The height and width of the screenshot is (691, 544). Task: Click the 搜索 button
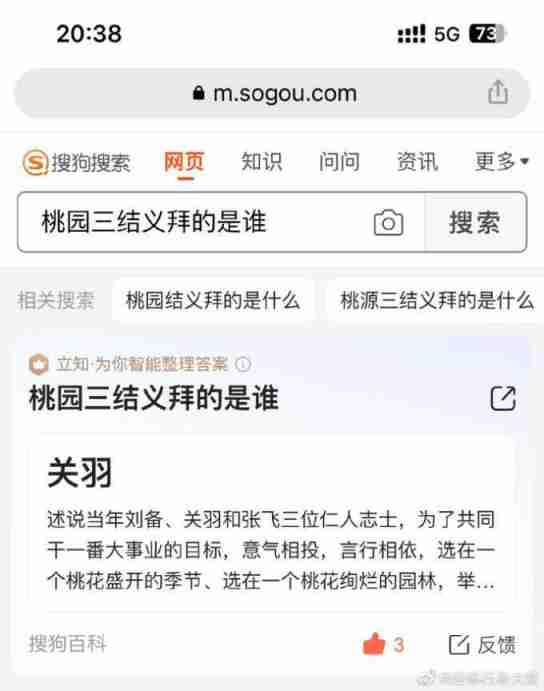point(475,222)
